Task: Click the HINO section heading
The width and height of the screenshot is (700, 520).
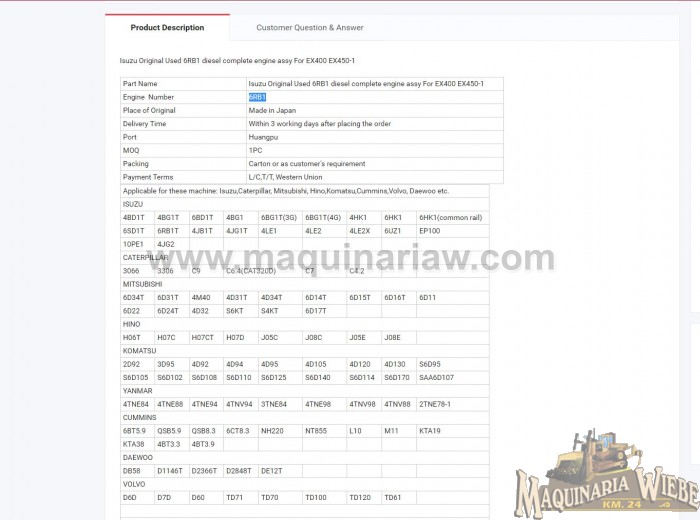Action: pos(131,324)
